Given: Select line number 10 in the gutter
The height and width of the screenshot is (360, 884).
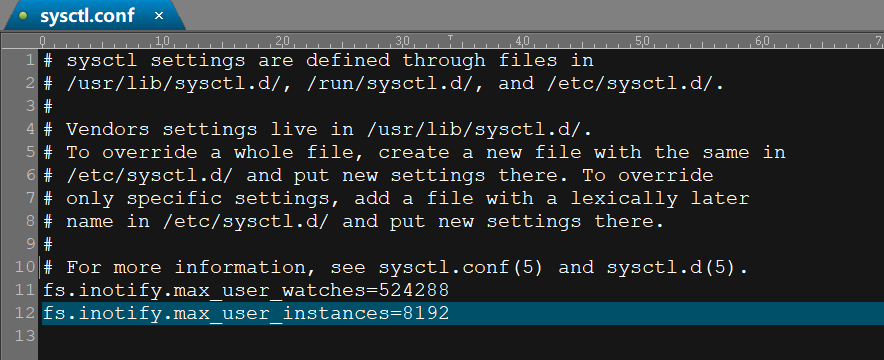Looking at the screenshot, I should click(25, 267).
